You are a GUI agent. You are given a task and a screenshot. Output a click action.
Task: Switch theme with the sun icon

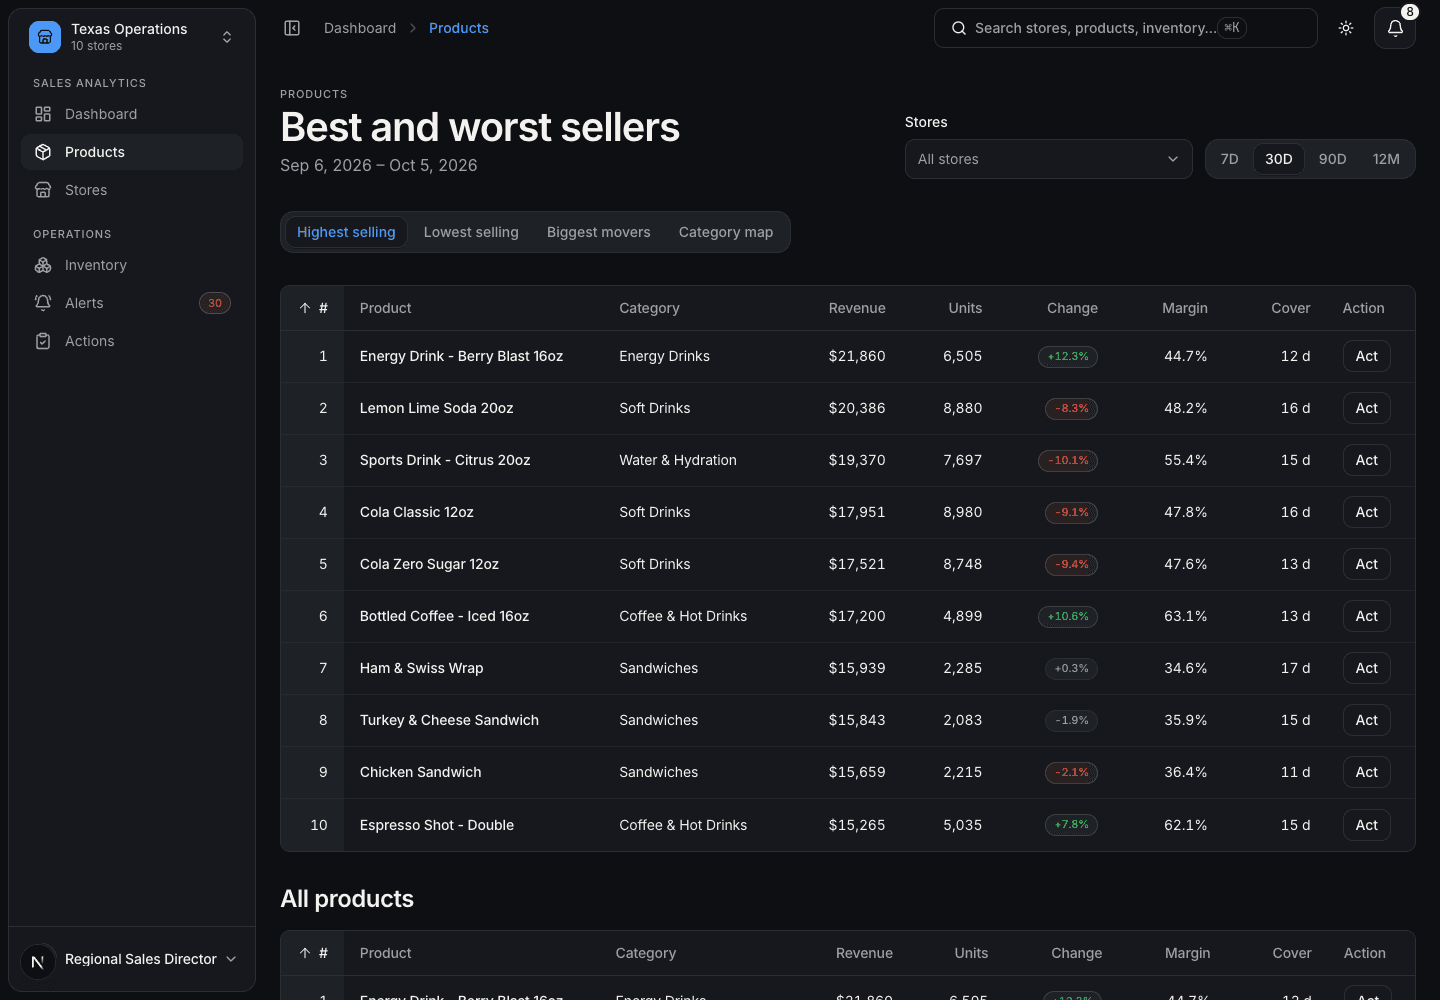pyautogui.click(x=1346, y=28)
